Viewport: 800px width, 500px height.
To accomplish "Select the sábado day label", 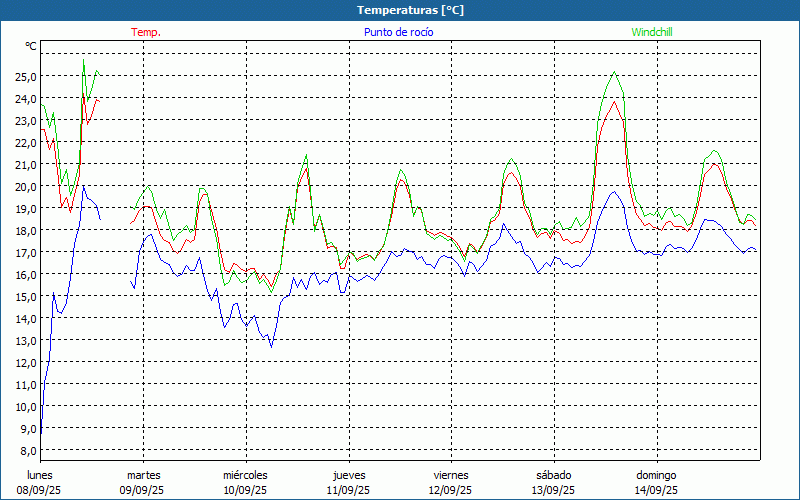I will [553, 475].
